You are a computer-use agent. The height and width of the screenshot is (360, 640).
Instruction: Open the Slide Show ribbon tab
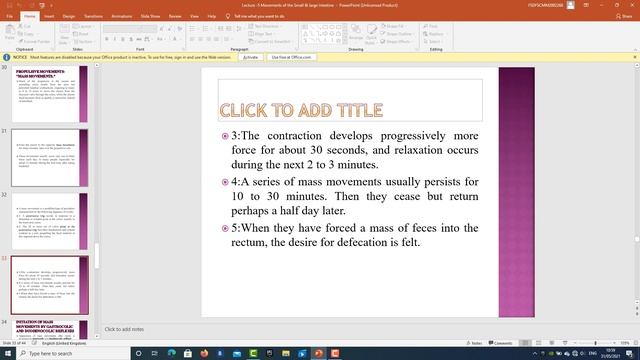pyautogui.click(x=150, y=16)
